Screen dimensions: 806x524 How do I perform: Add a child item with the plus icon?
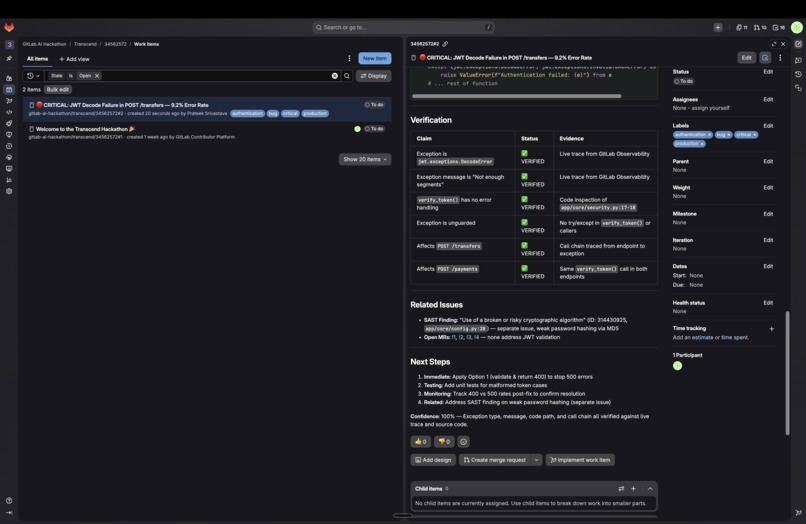[633, 489]
